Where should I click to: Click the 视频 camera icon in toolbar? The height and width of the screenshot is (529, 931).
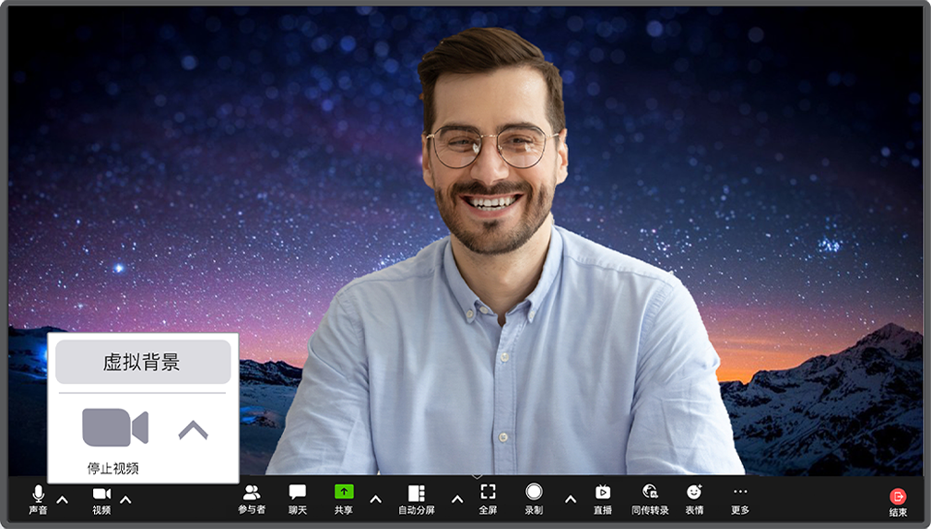click(x=102, y=493)
